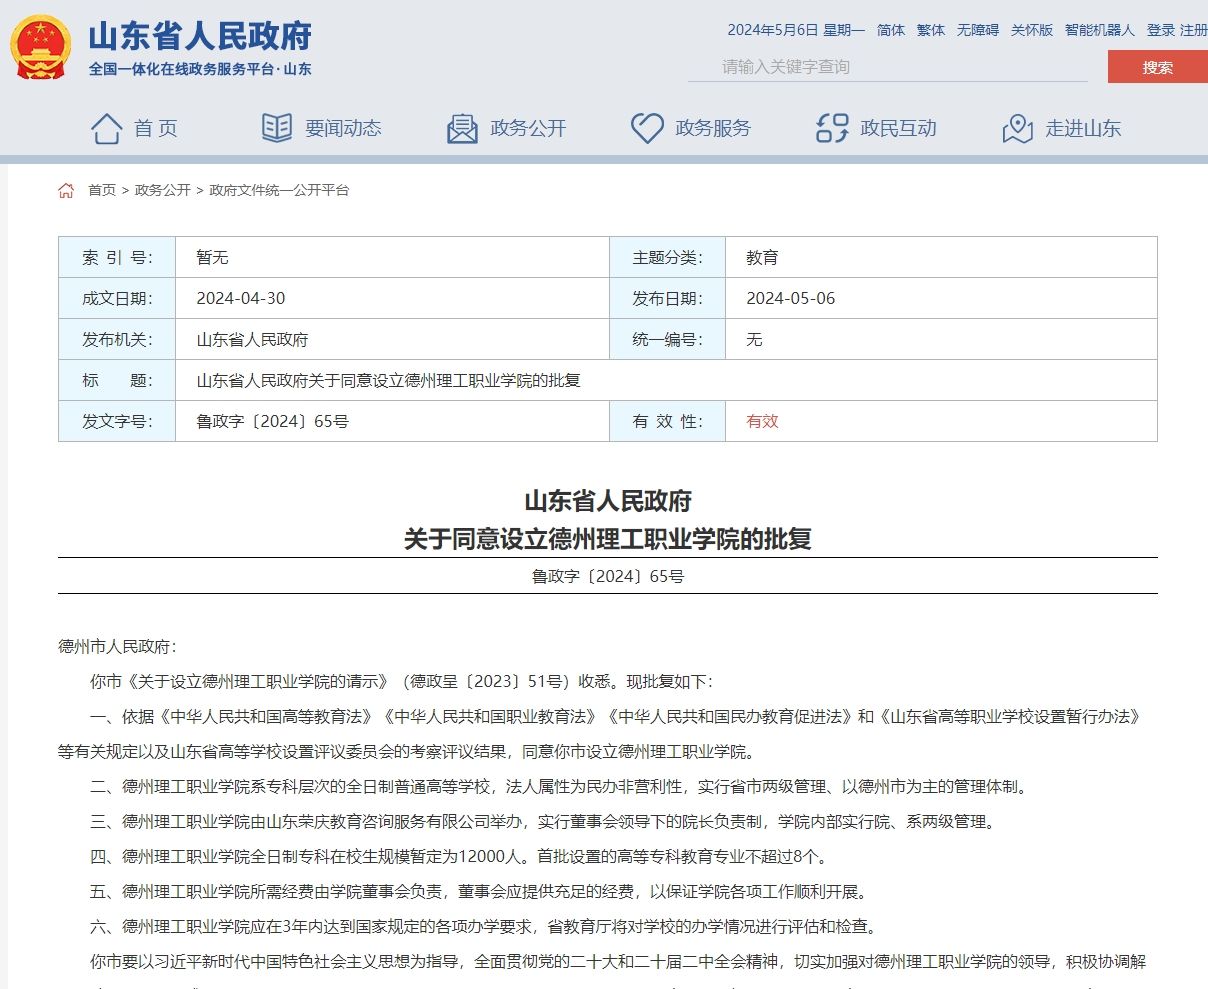Click the 索引号 label cell

pos(117,258)
